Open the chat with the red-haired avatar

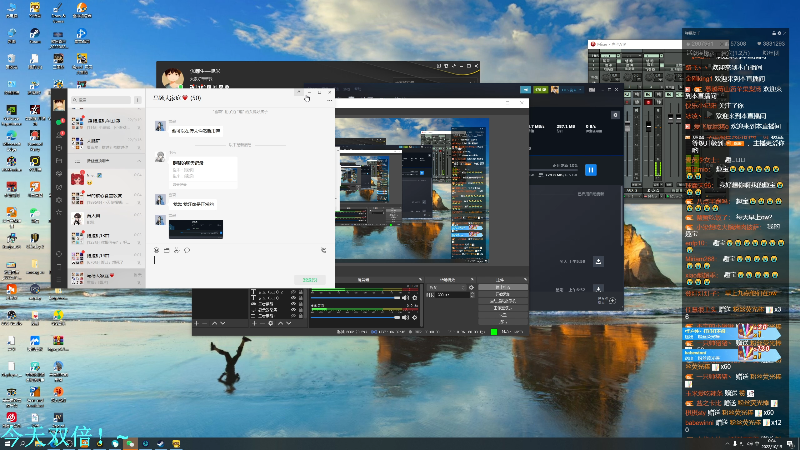pyautogui.click(x=107, y=178)
